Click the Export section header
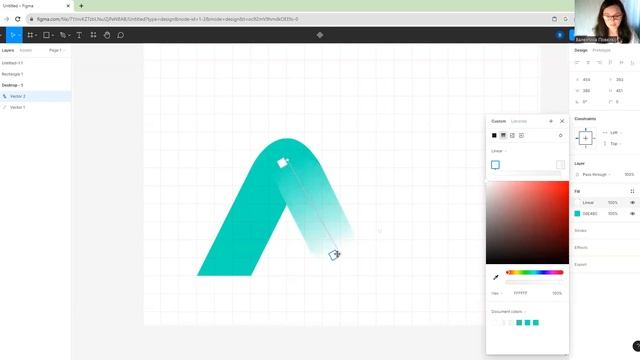 (580, 264)
